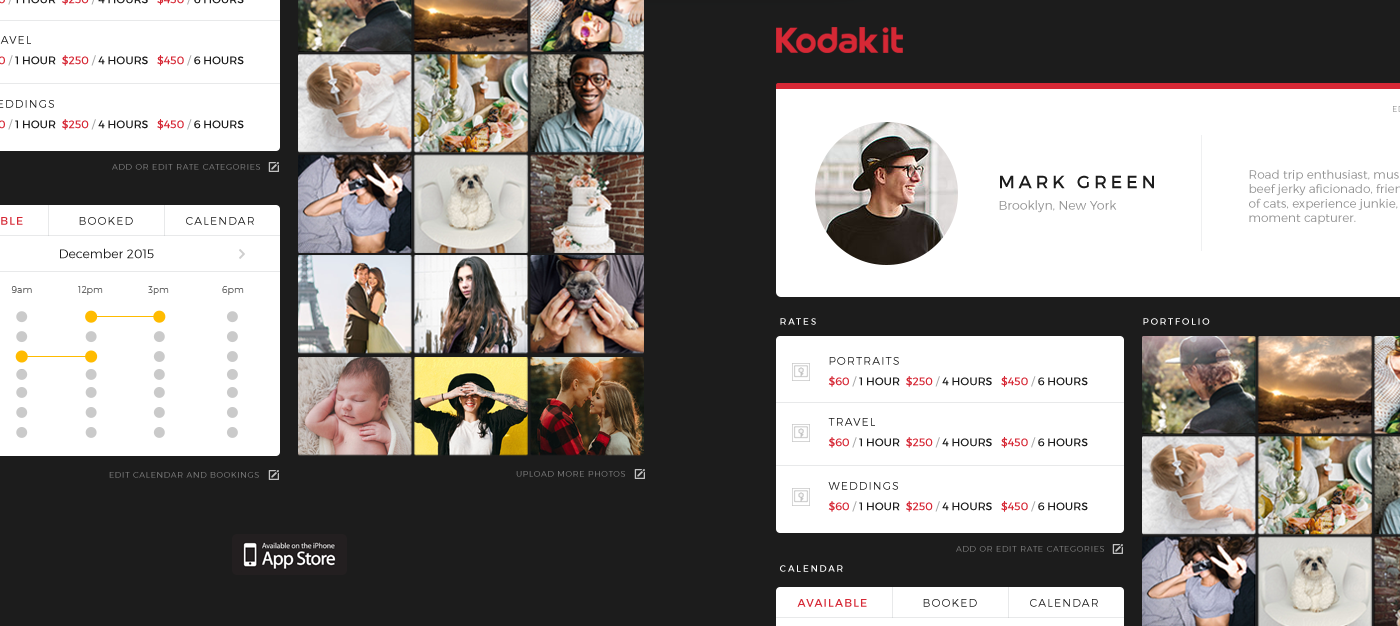Open the App Store download badge

coord(290,554)
